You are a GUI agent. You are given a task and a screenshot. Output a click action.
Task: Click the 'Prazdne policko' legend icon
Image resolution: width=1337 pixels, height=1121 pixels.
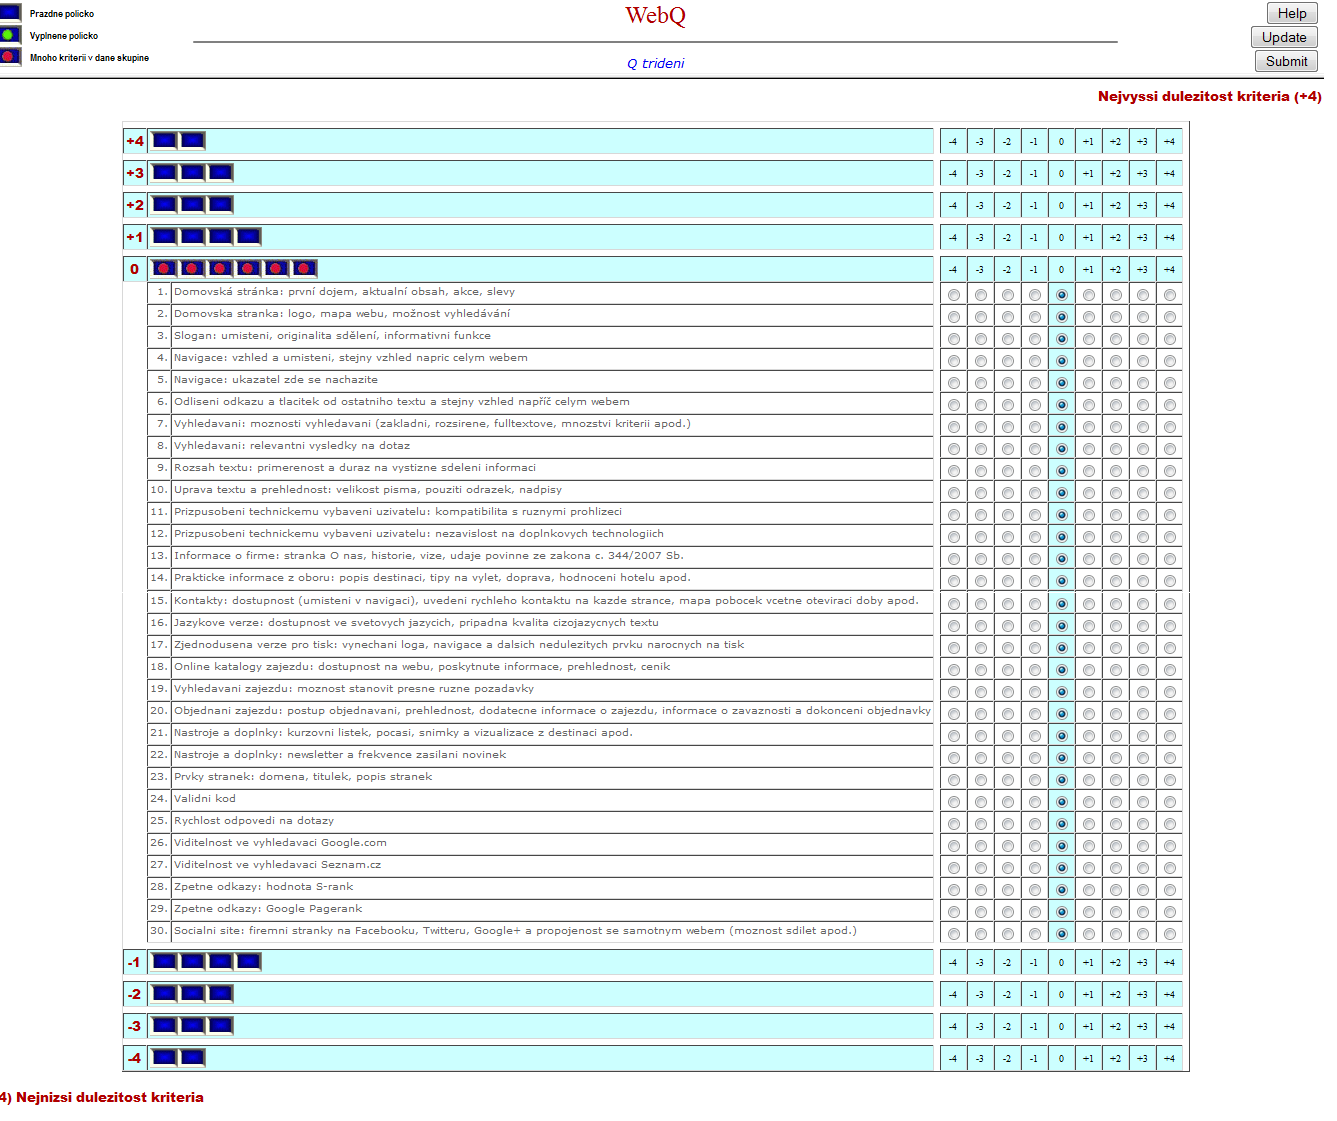coord(10,13)
